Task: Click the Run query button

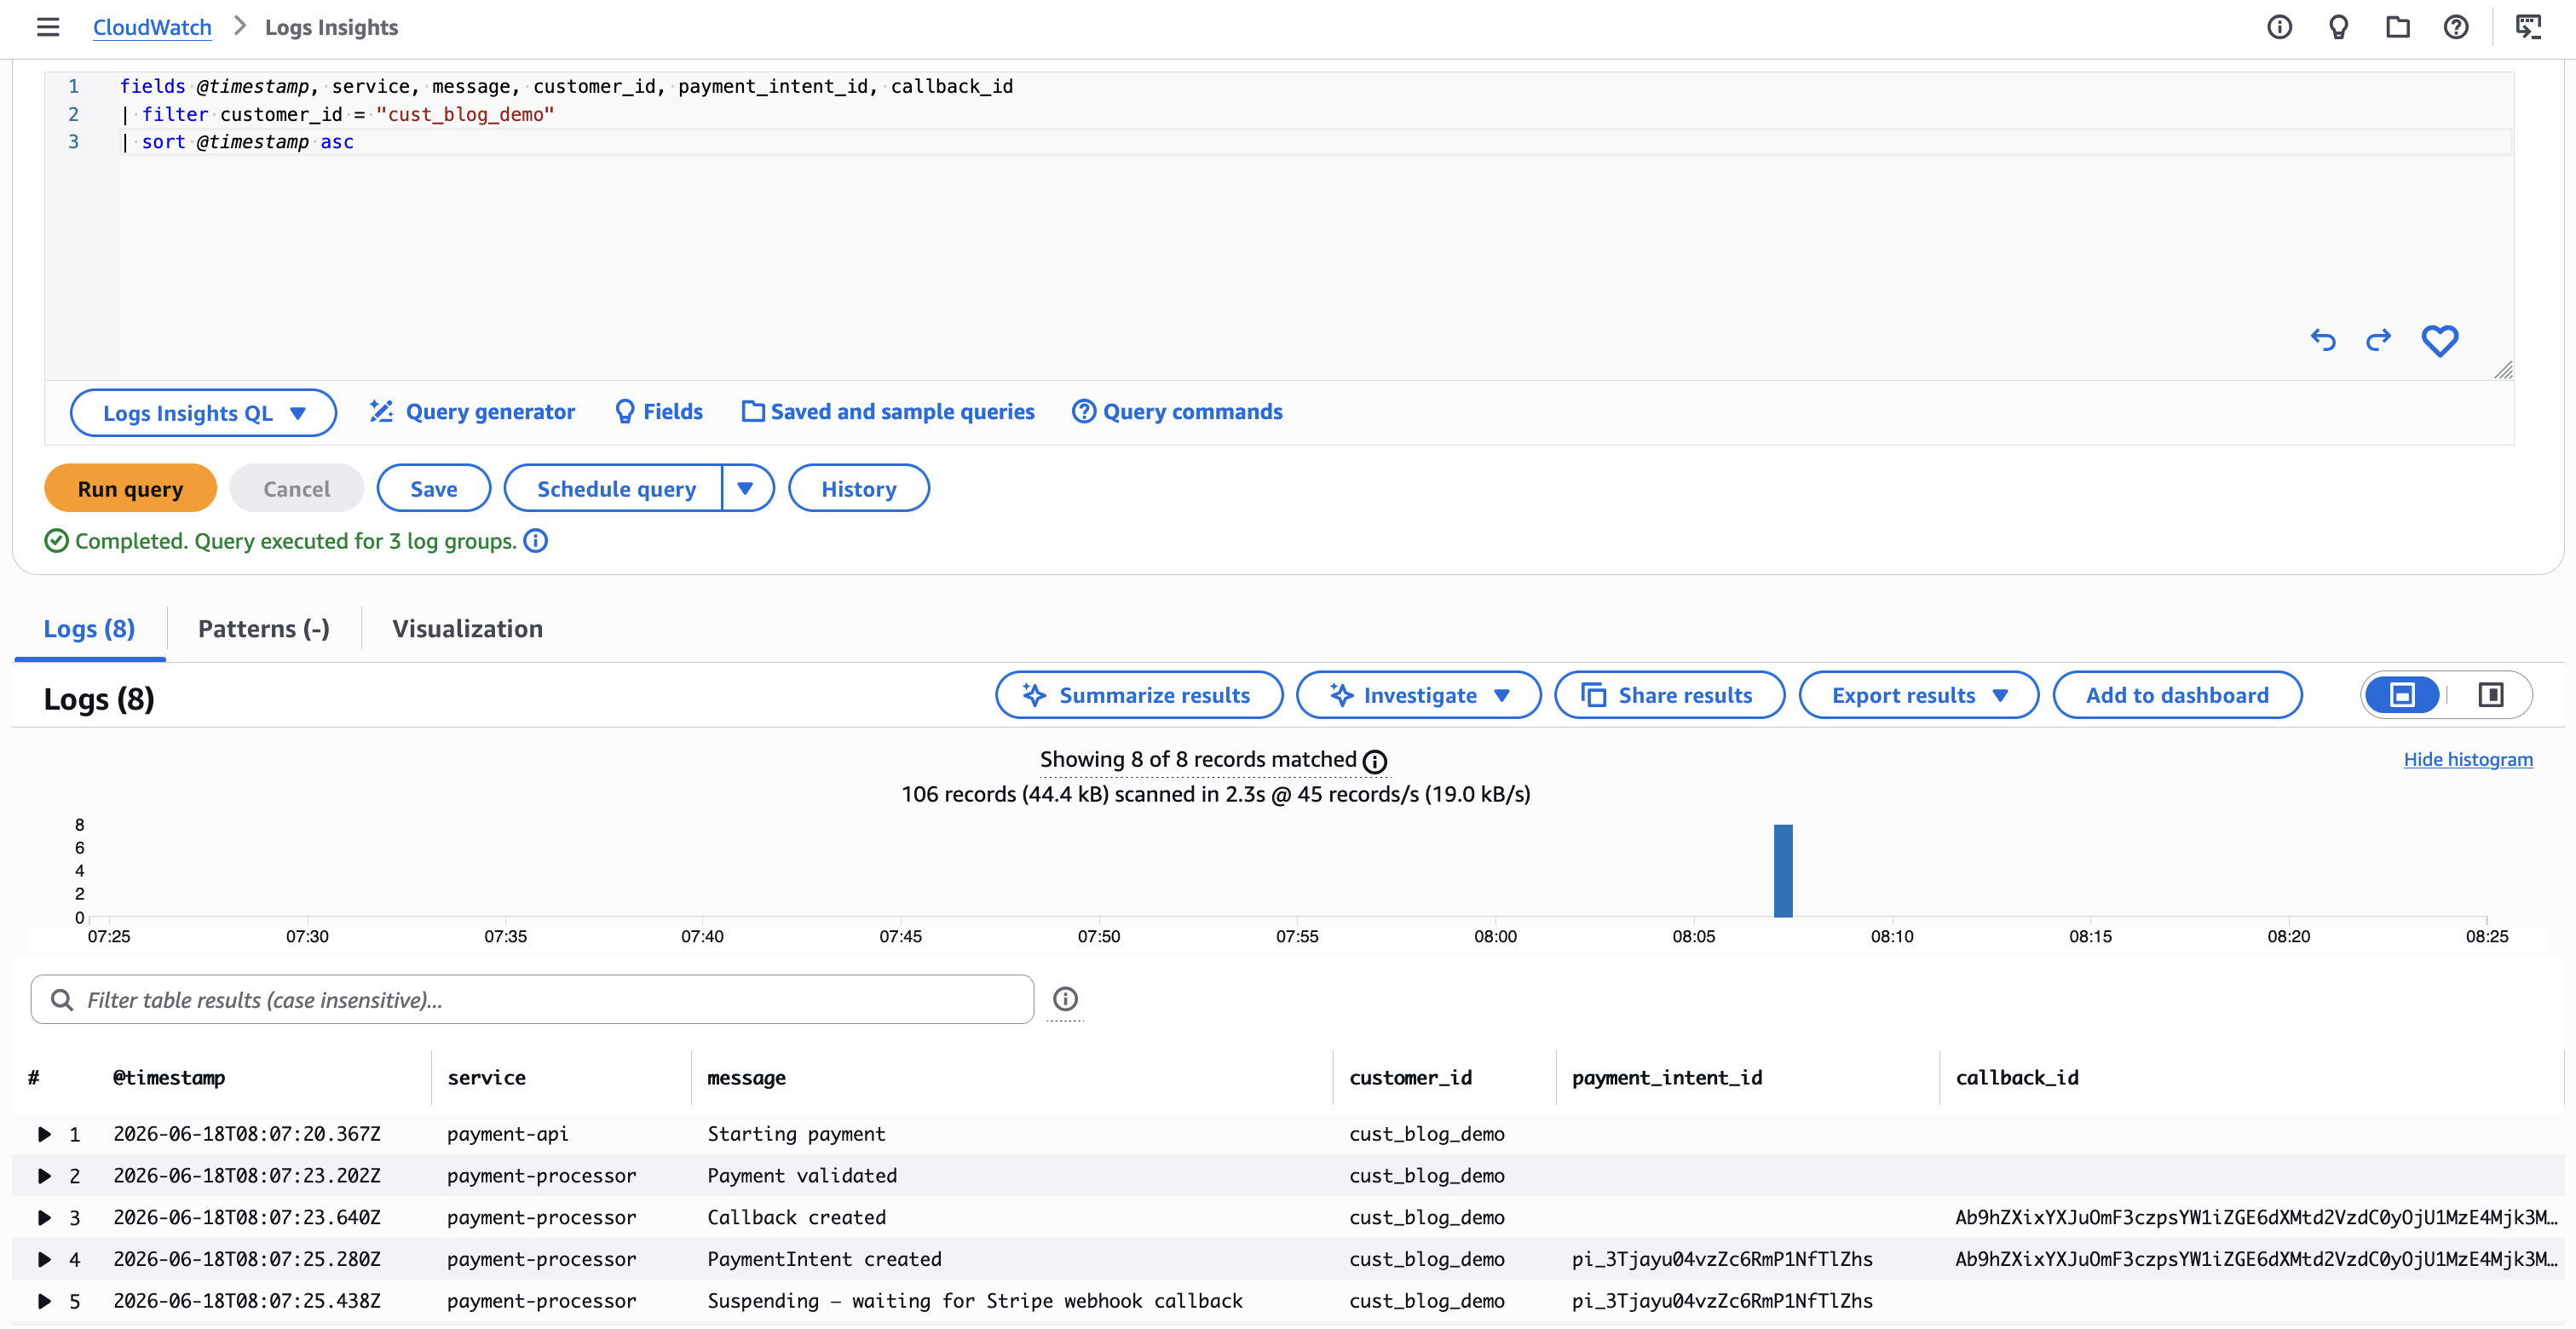Action: pos(130,488)
